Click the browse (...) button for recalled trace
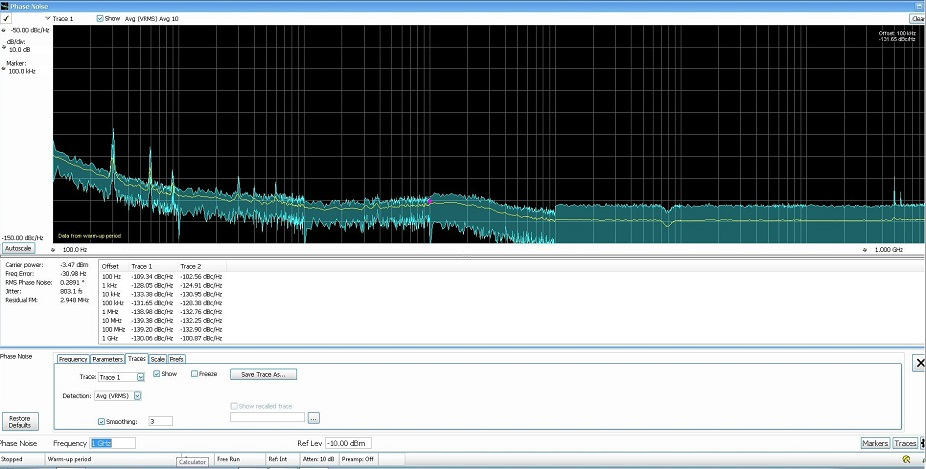 (313, 417)
